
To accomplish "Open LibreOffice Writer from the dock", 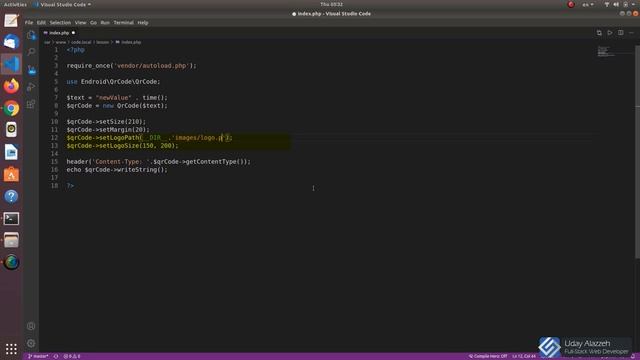I will (x=11, y=152).
